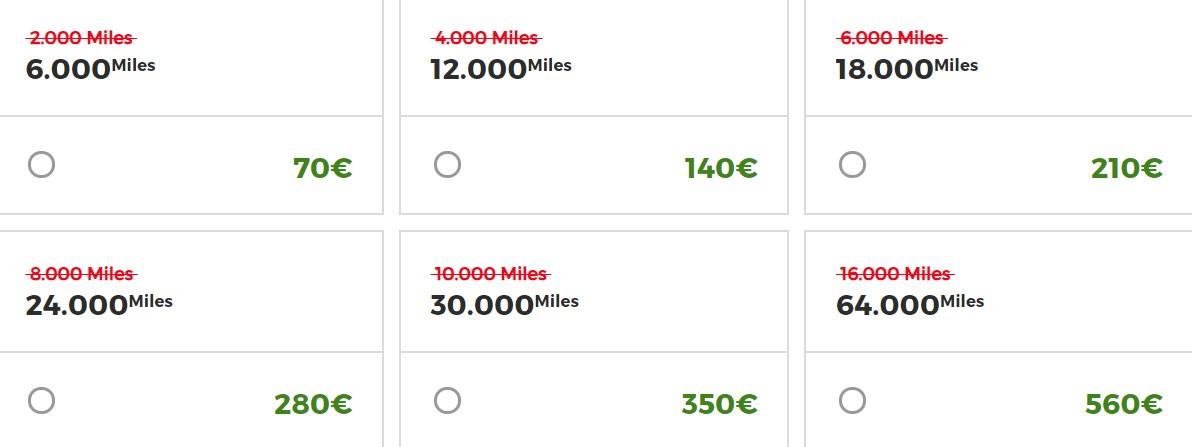Select the 30.000 Miles radio option

pyautogui.click(x=447, y=400)
